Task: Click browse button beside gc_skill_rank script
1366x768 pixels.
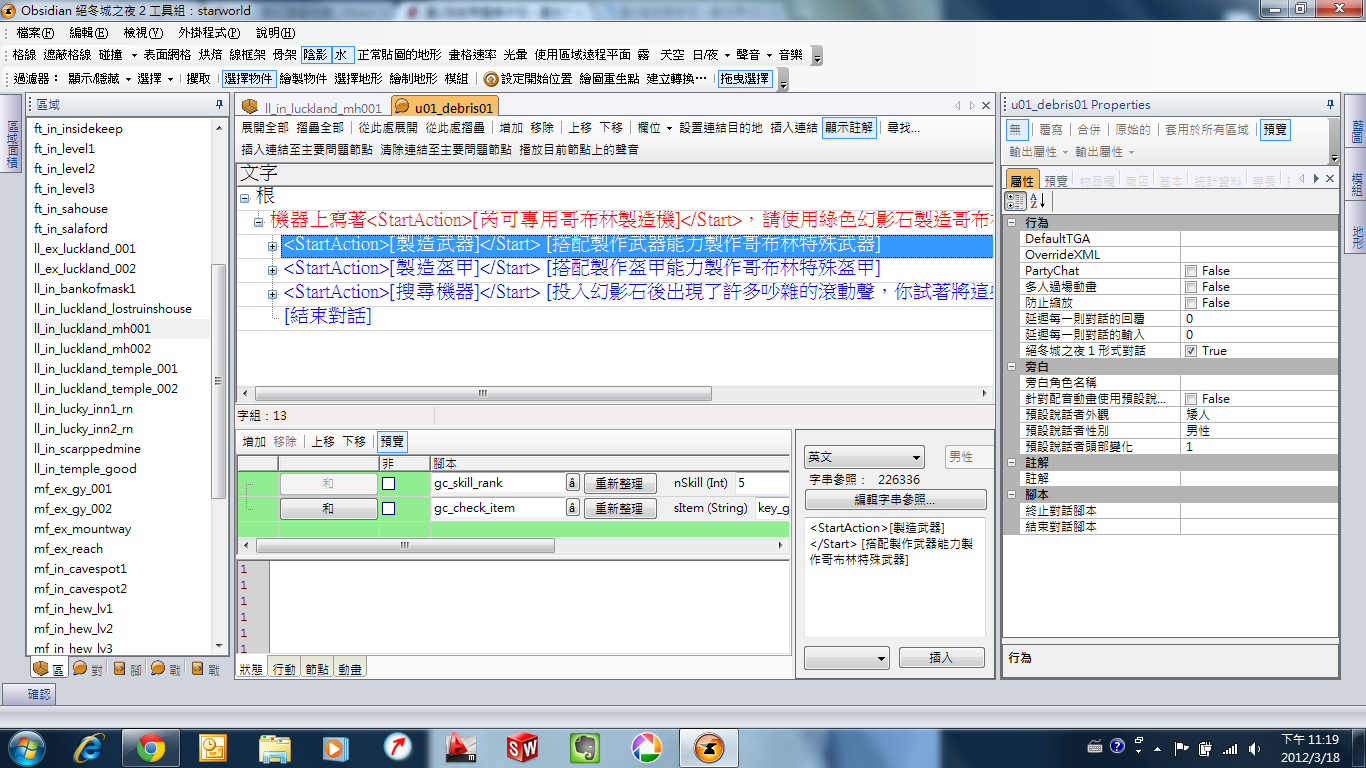Action: click(x=573, y=483)
